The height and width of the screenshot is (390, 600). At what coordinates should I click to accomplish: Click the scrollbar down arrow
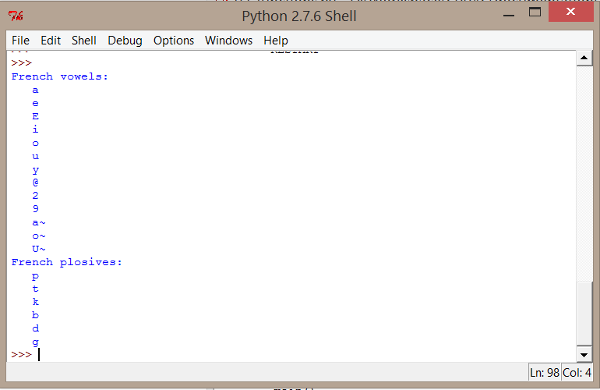(584, 355)
